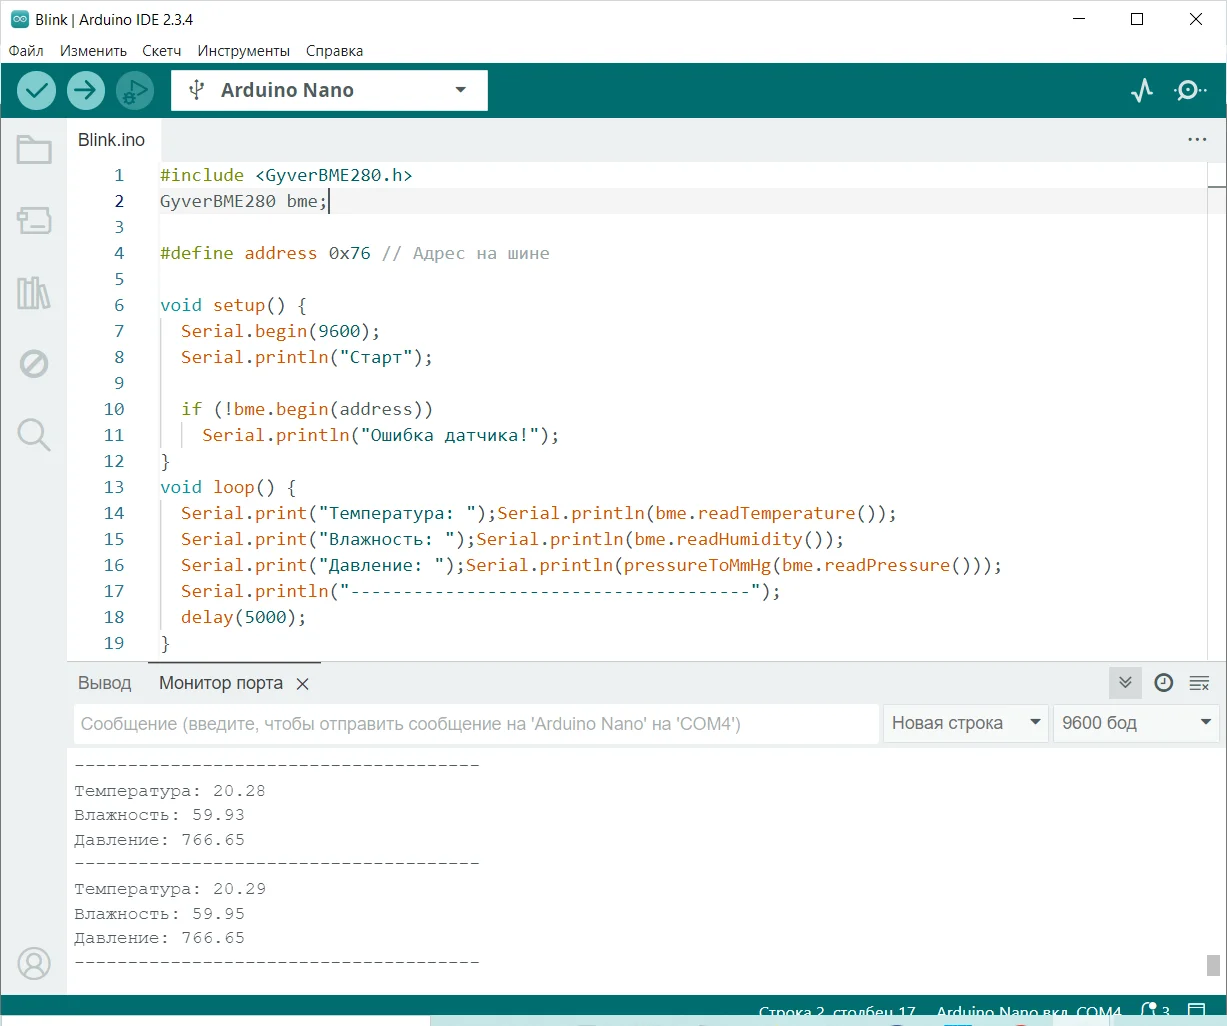The image size is (1227, 1026).
Task: Start the debugger with the debug icon
Action: (134, 91)
